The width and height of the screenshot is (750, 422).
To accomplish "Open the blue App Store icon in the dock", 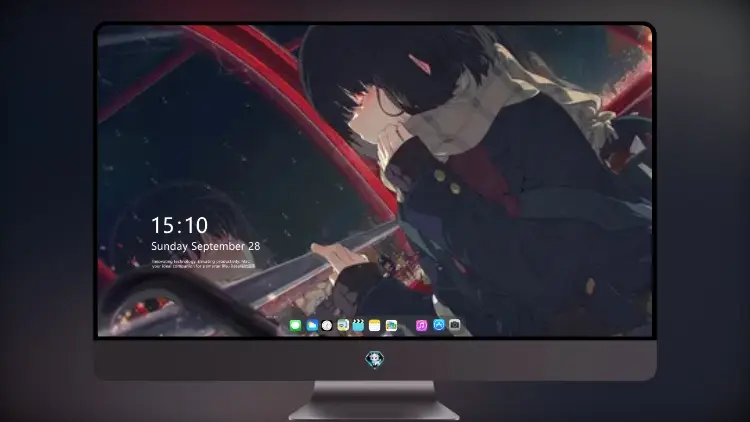I will click(439, 325).
